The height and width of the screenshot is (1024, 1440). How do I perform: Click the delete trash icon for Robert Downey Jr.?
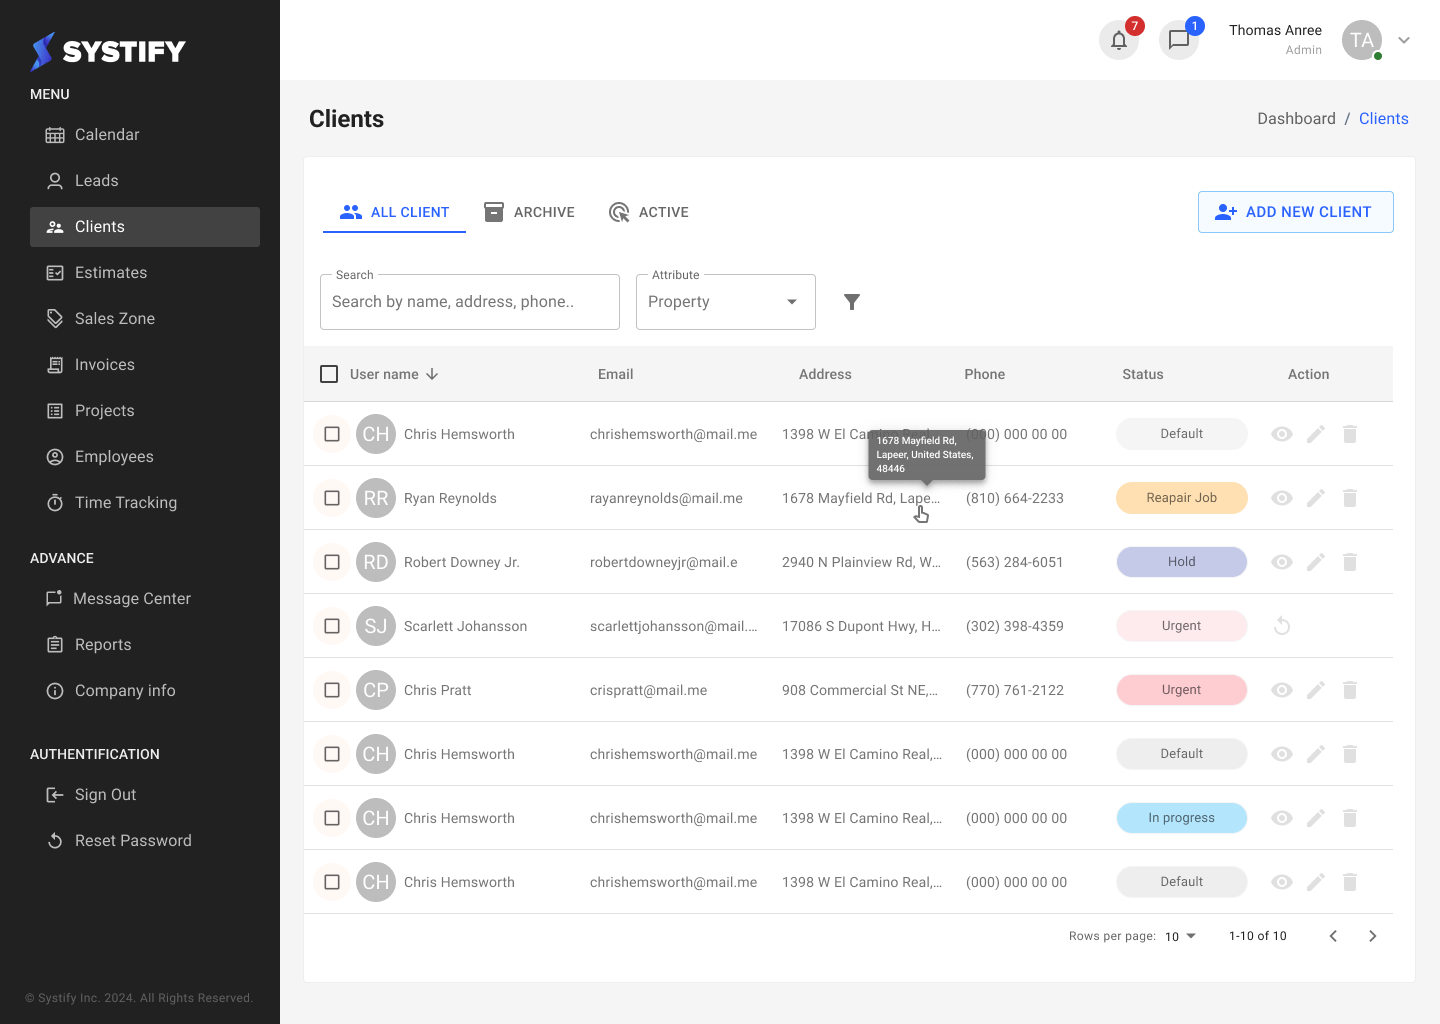coord(1349,561)
